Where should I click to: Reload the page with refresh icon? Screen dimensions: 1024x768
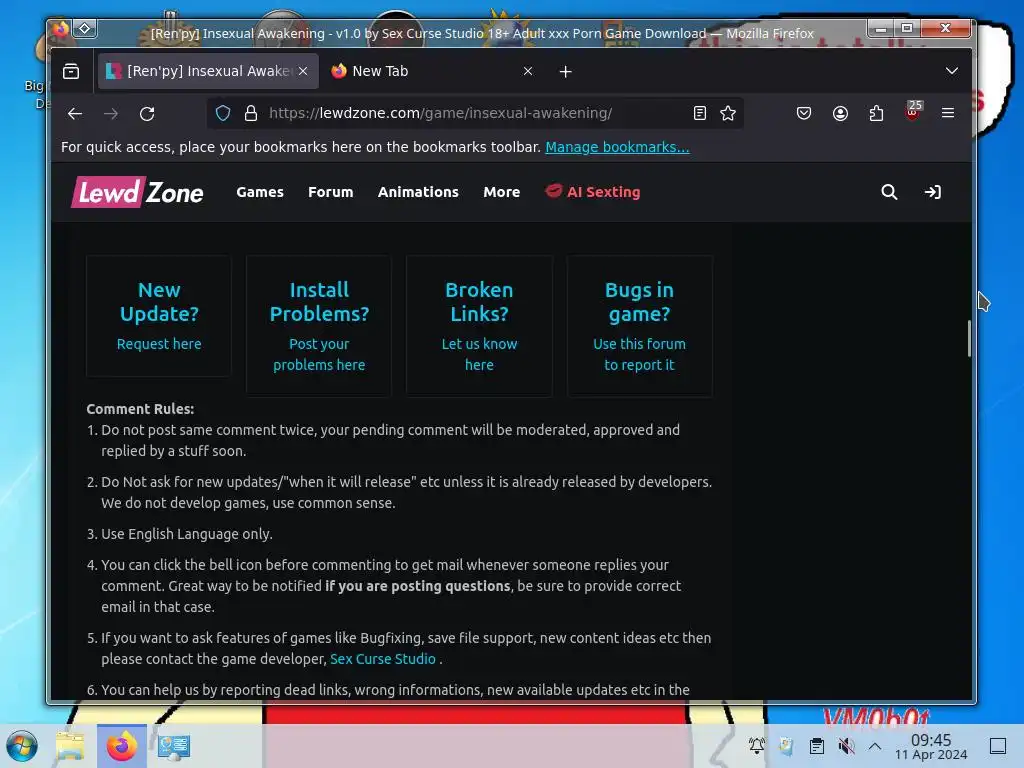[147, 114]
